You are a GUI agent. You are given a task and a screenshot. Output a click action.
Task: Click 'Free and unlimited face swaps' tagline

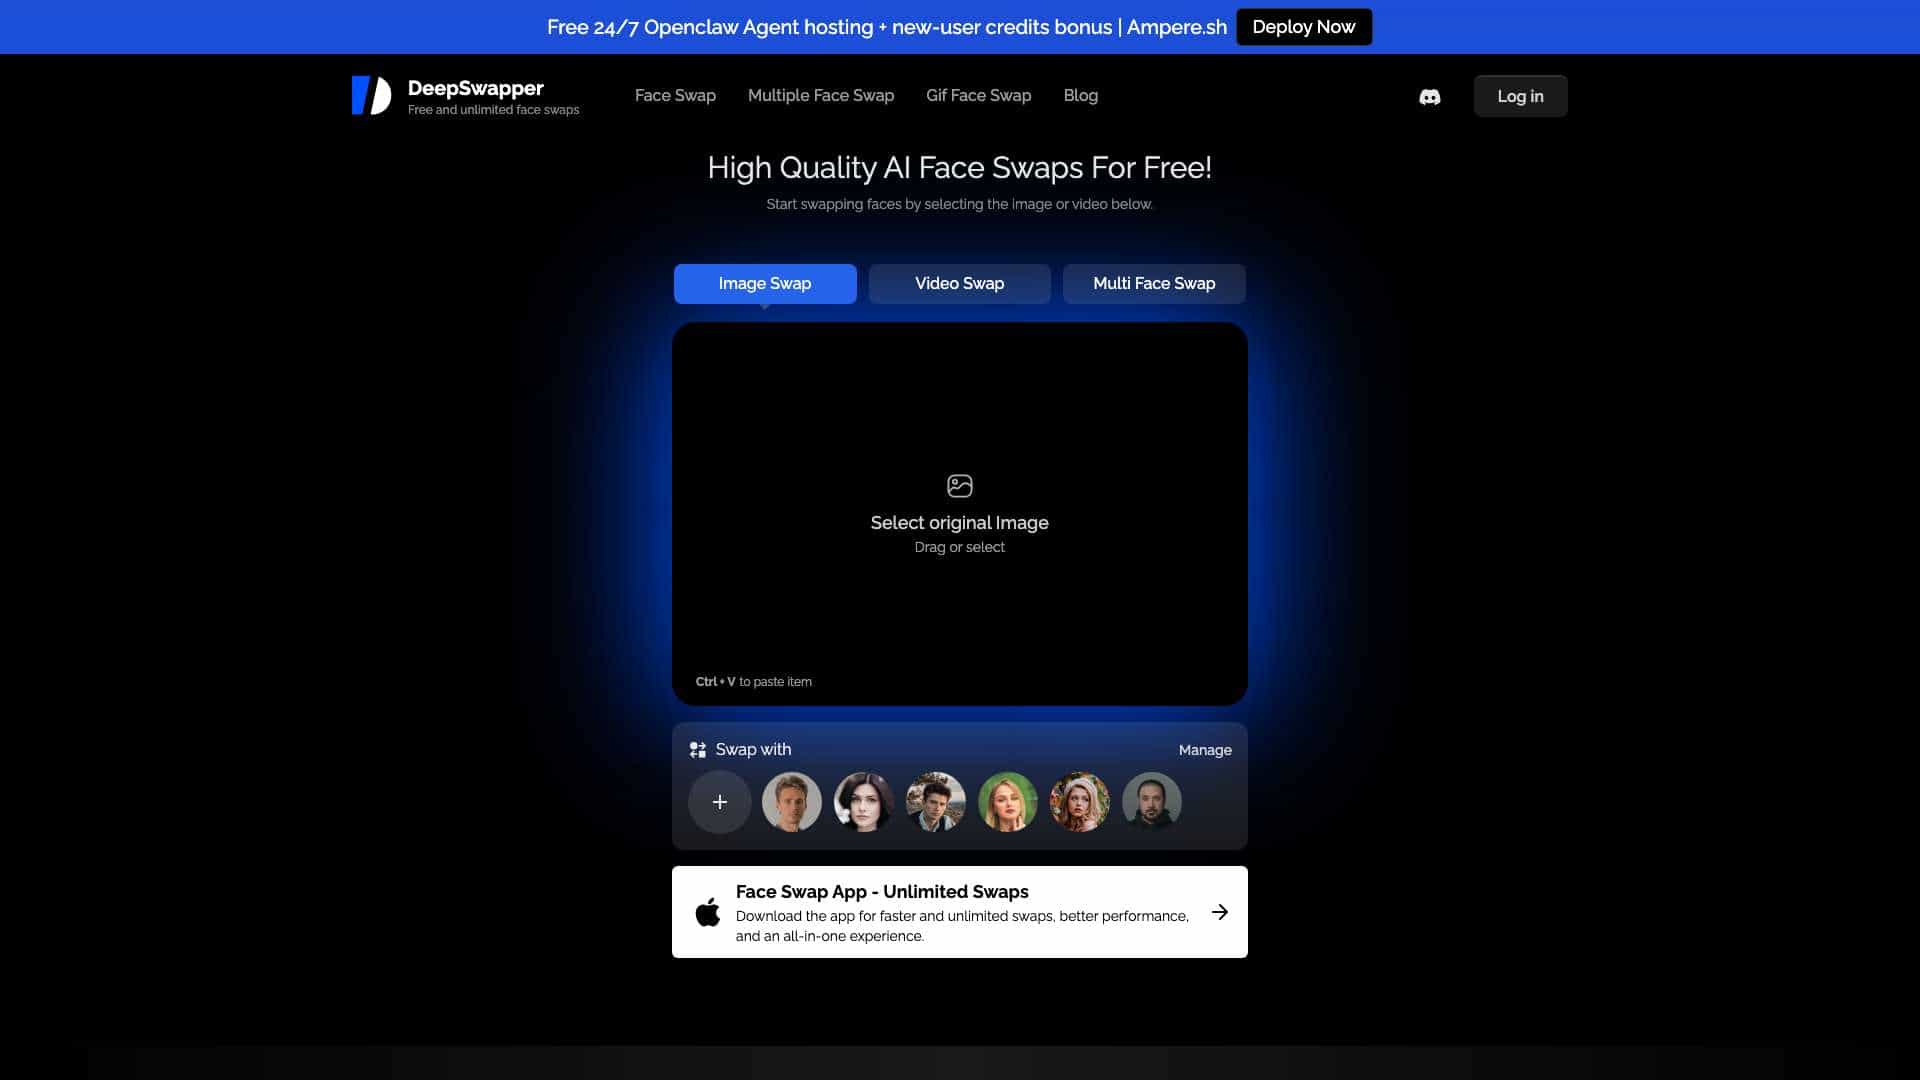[494, 110]
